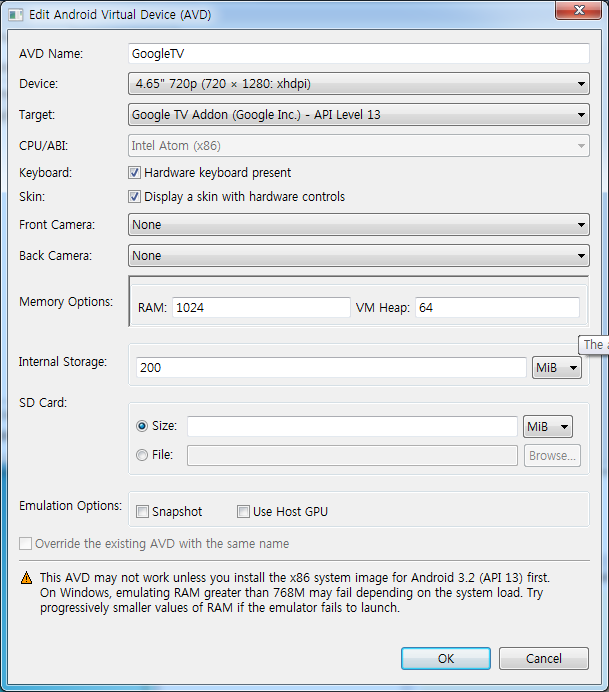Click the 'Skin:' label
The height and width of the screenshot is (692, 609).
point(32,196)
